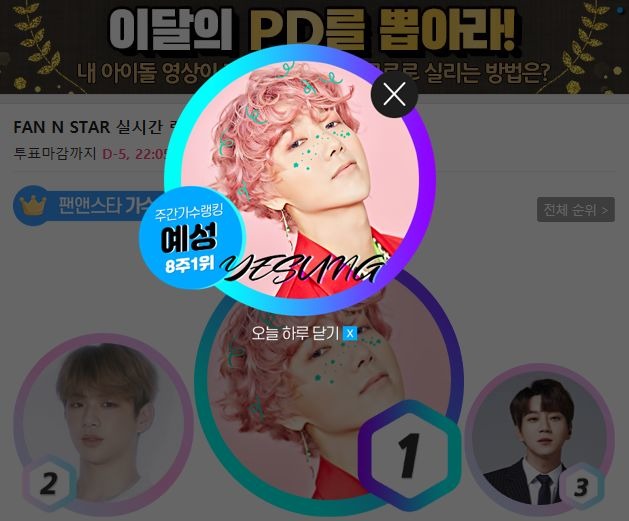Open the 전체 순위 full ranking button
This screenshot has height=521, width=629.
576,209
